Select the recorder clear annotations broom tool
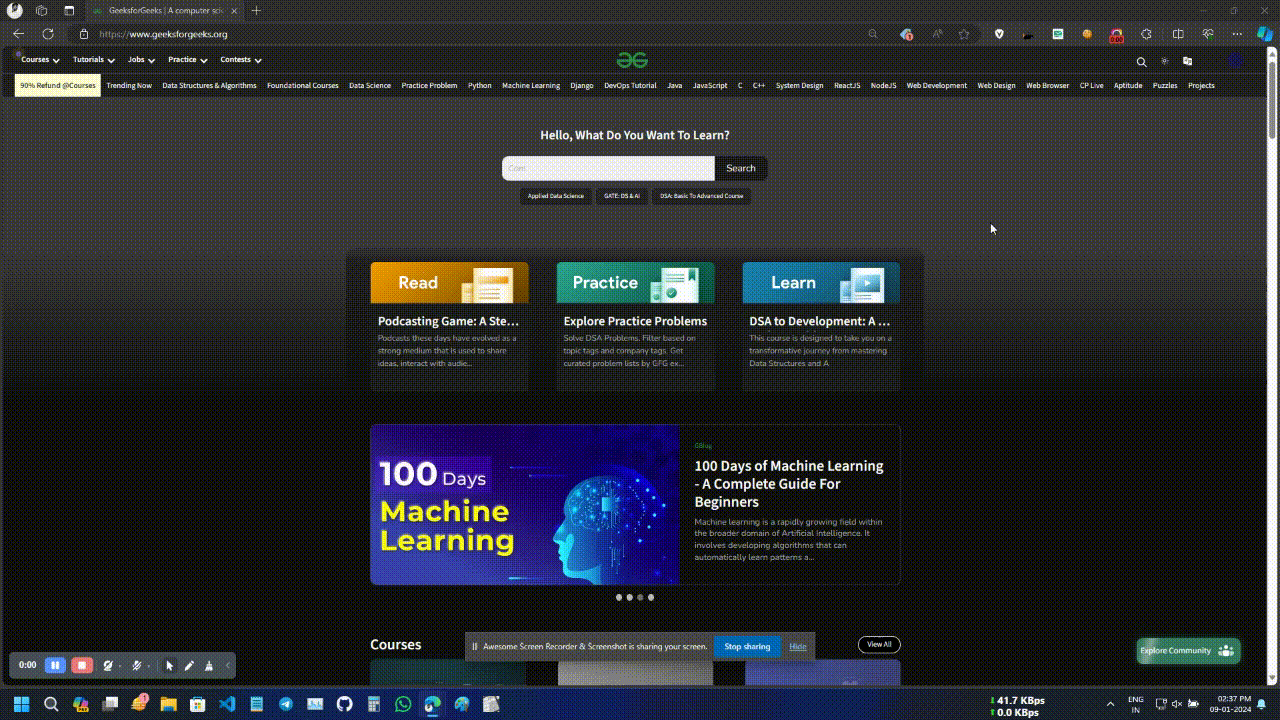Viewport: 1280px width, 720px height. pos(208,665)
